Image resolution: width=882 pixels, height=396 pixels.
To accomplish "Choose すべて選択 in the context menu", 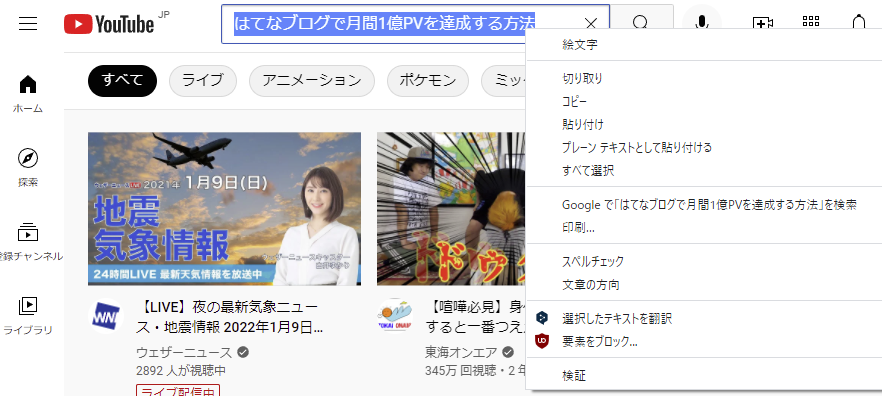I will (704, 170).
